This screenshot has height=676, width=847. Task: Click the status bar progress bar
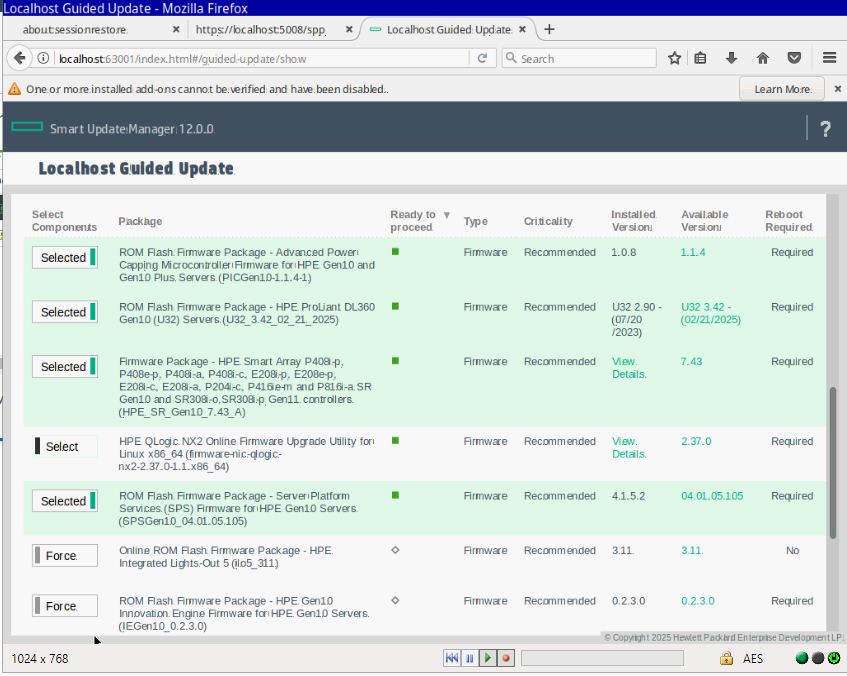click(x=602, y=658)
